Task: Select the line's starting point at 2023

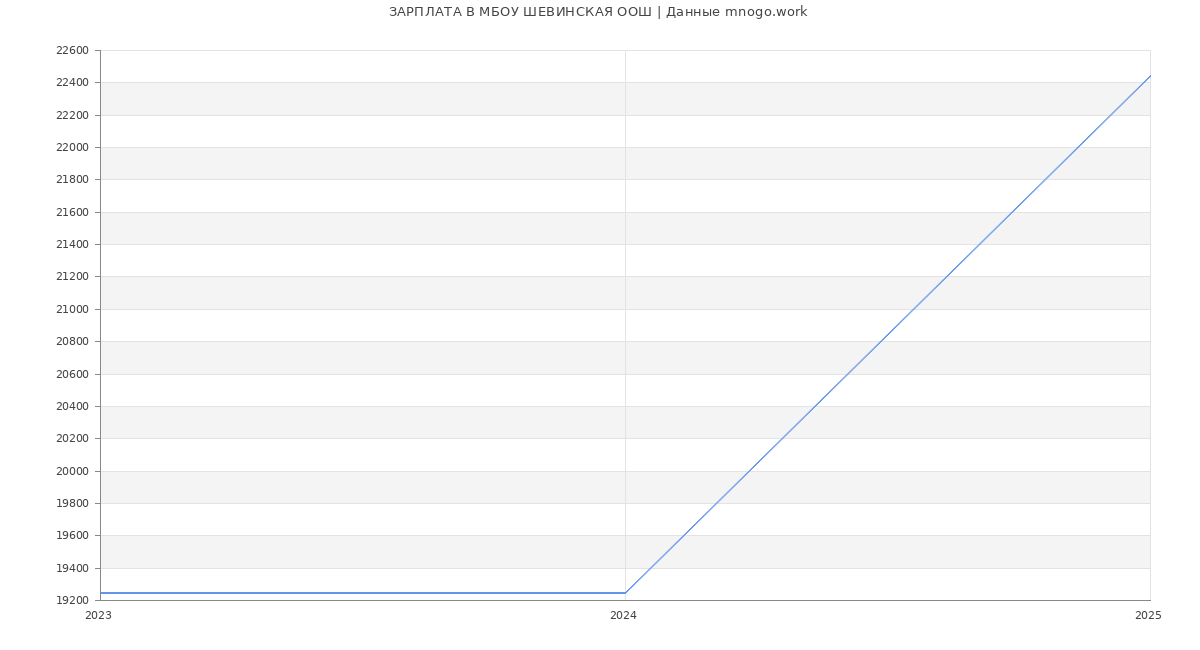Action: [101, 593]
